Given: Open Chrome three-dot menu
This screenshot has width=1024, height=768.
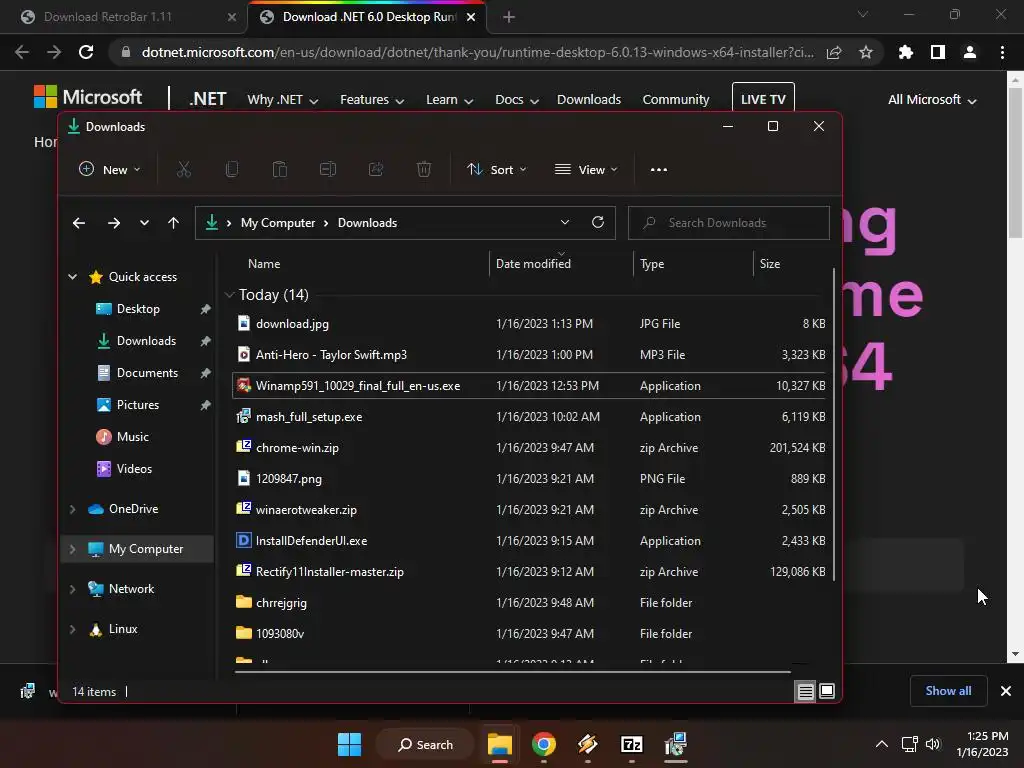Looking at the screenshot, I should coord(1002,52).
